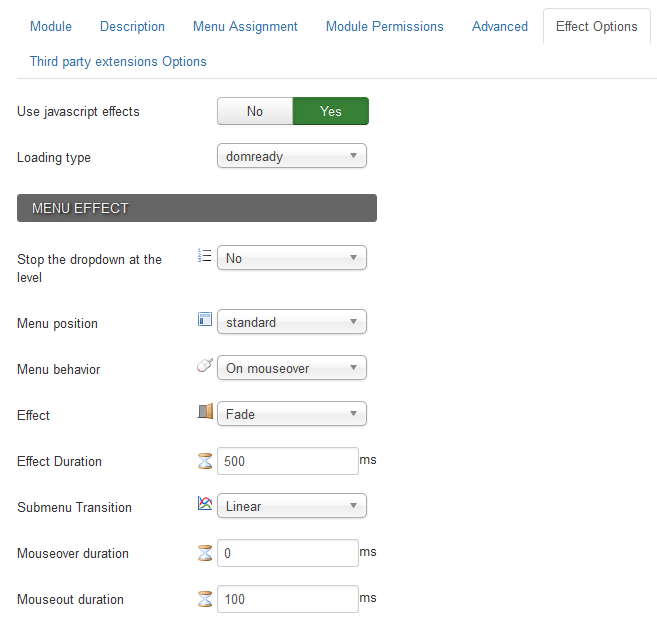Click the hourglass icon for Mouseover duration

point(205,553)
